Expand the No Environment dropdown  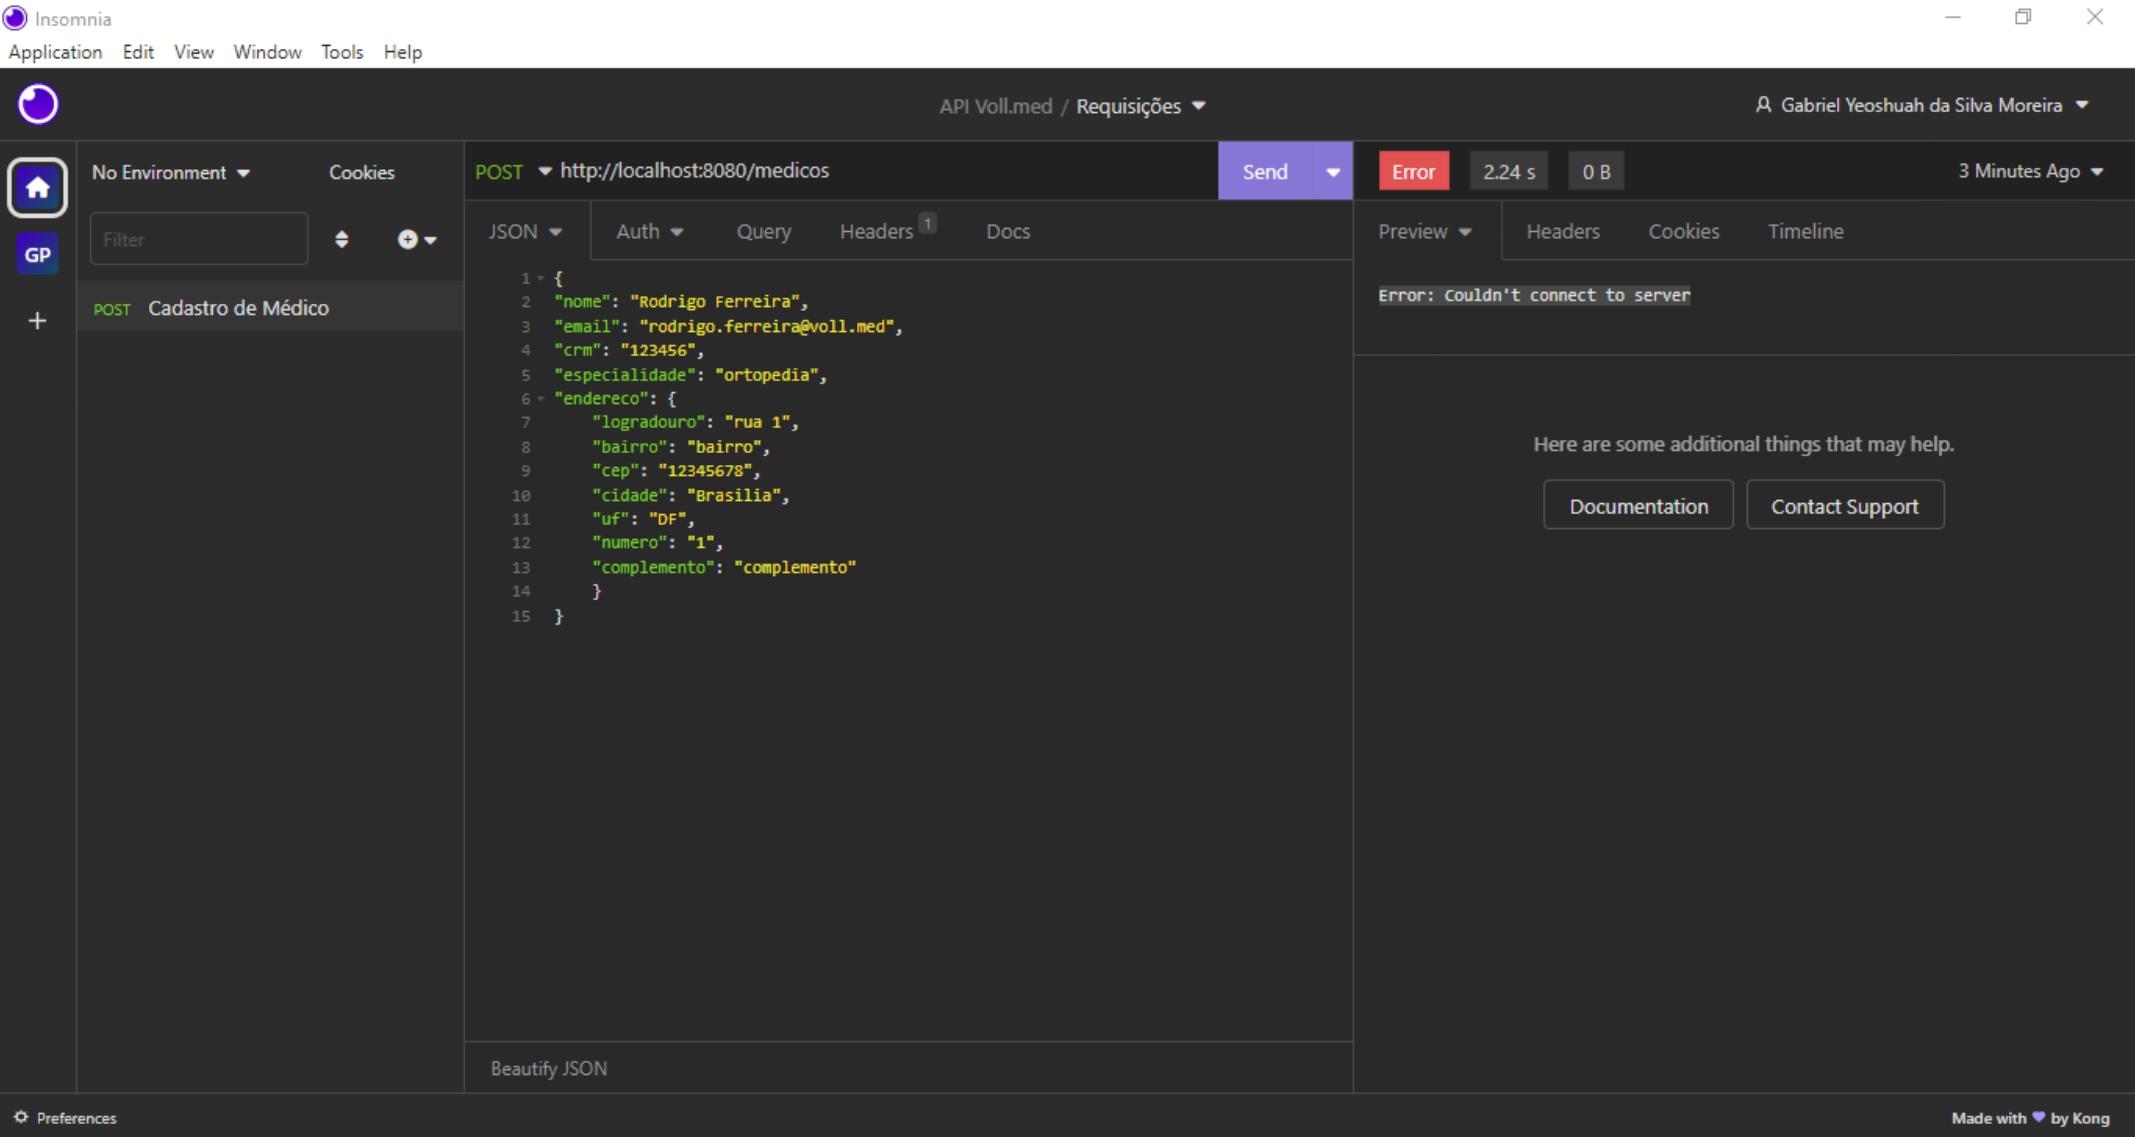(169, 172)
